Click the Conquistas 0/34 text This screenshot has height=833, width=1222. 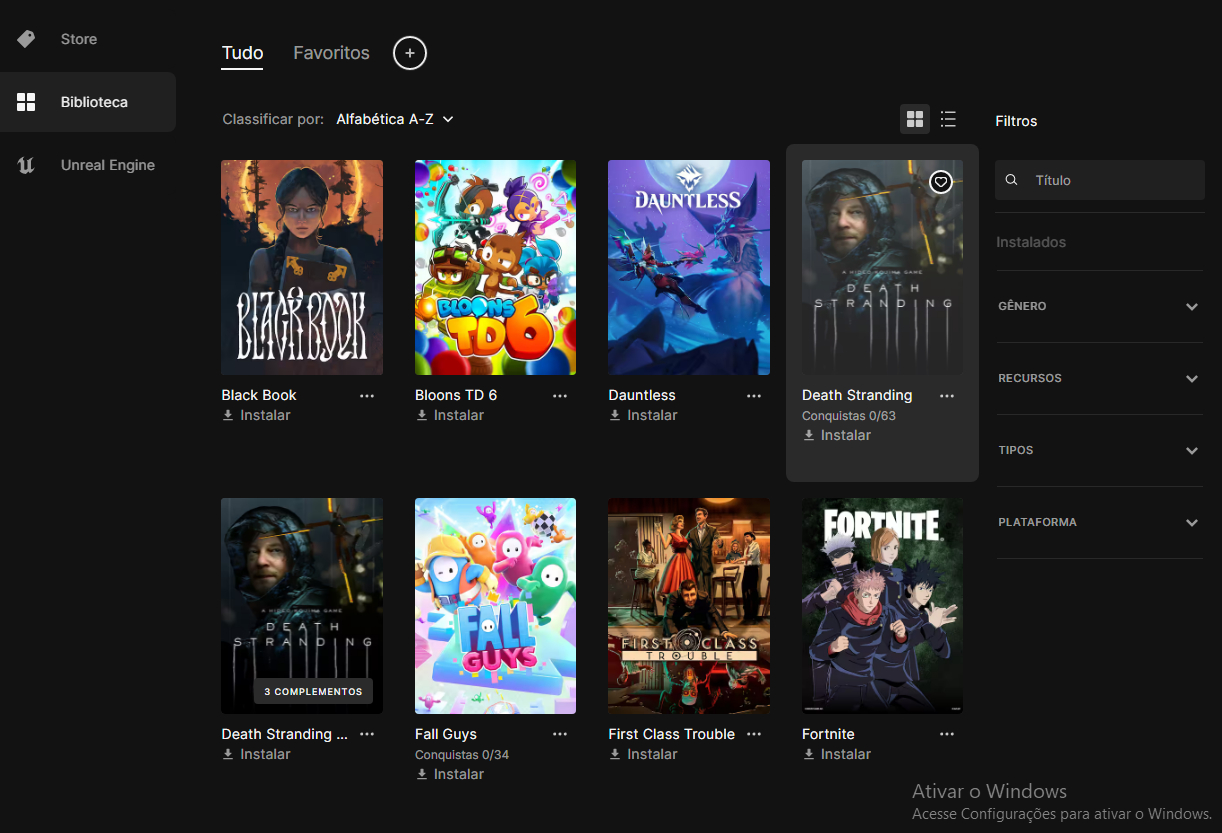tap(462, 755)
